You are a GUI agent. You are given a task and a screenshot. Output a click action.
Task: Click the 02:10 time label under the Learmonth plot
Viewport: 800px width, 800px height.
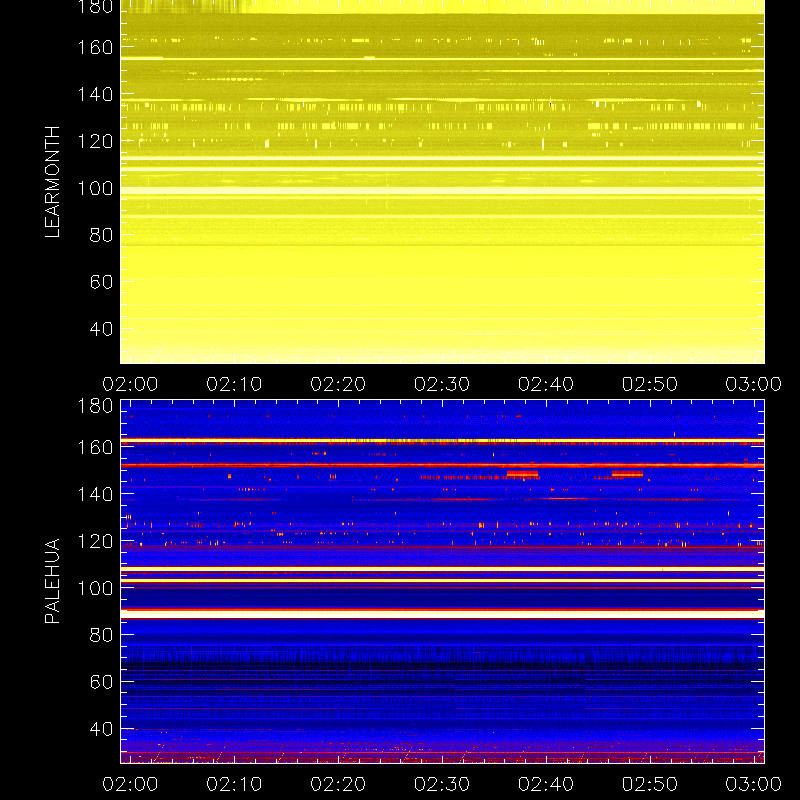pos(234,384)
